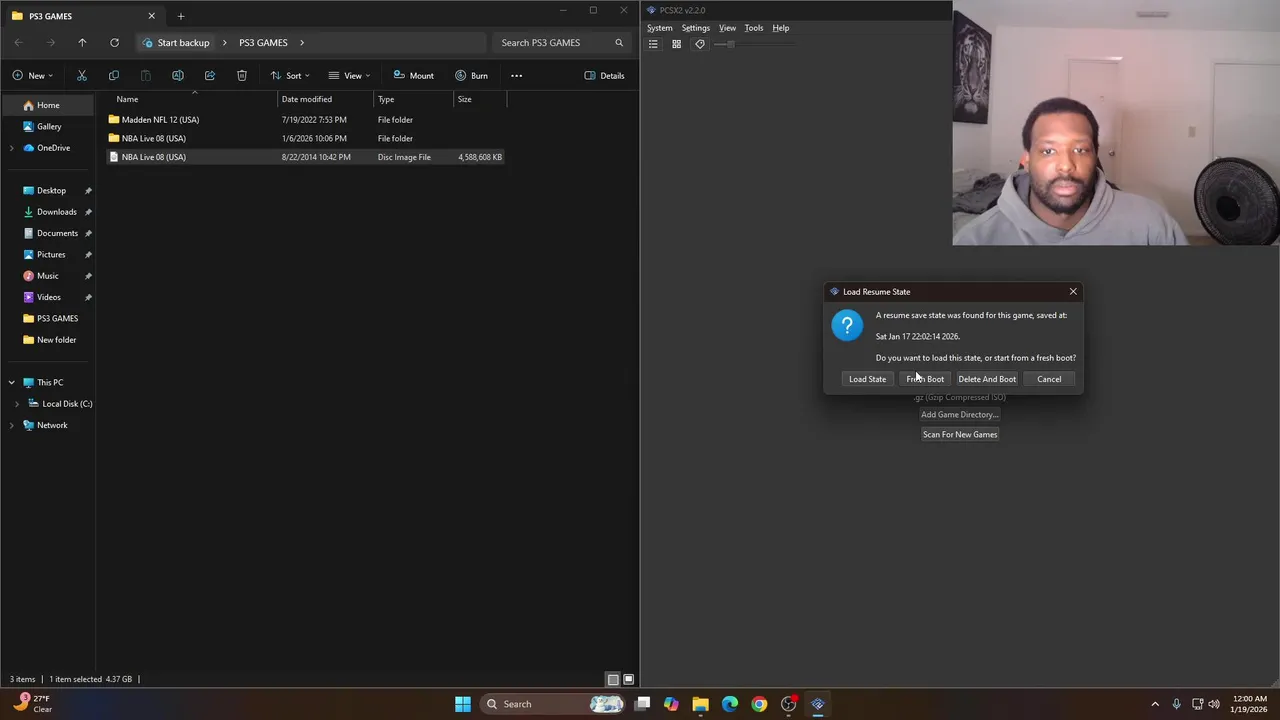Switch Explorer to details view icon
The image size is (1280, 720).
(613, 679)
